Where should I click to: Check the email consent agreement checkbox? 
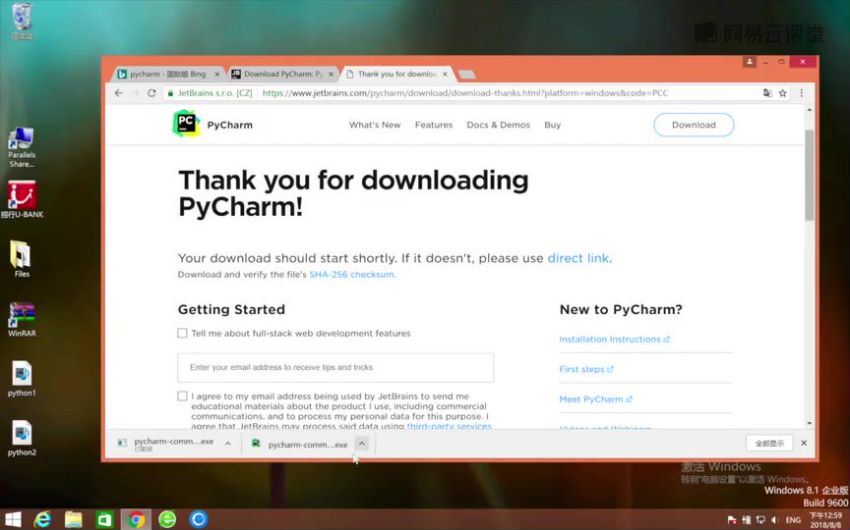182,396
